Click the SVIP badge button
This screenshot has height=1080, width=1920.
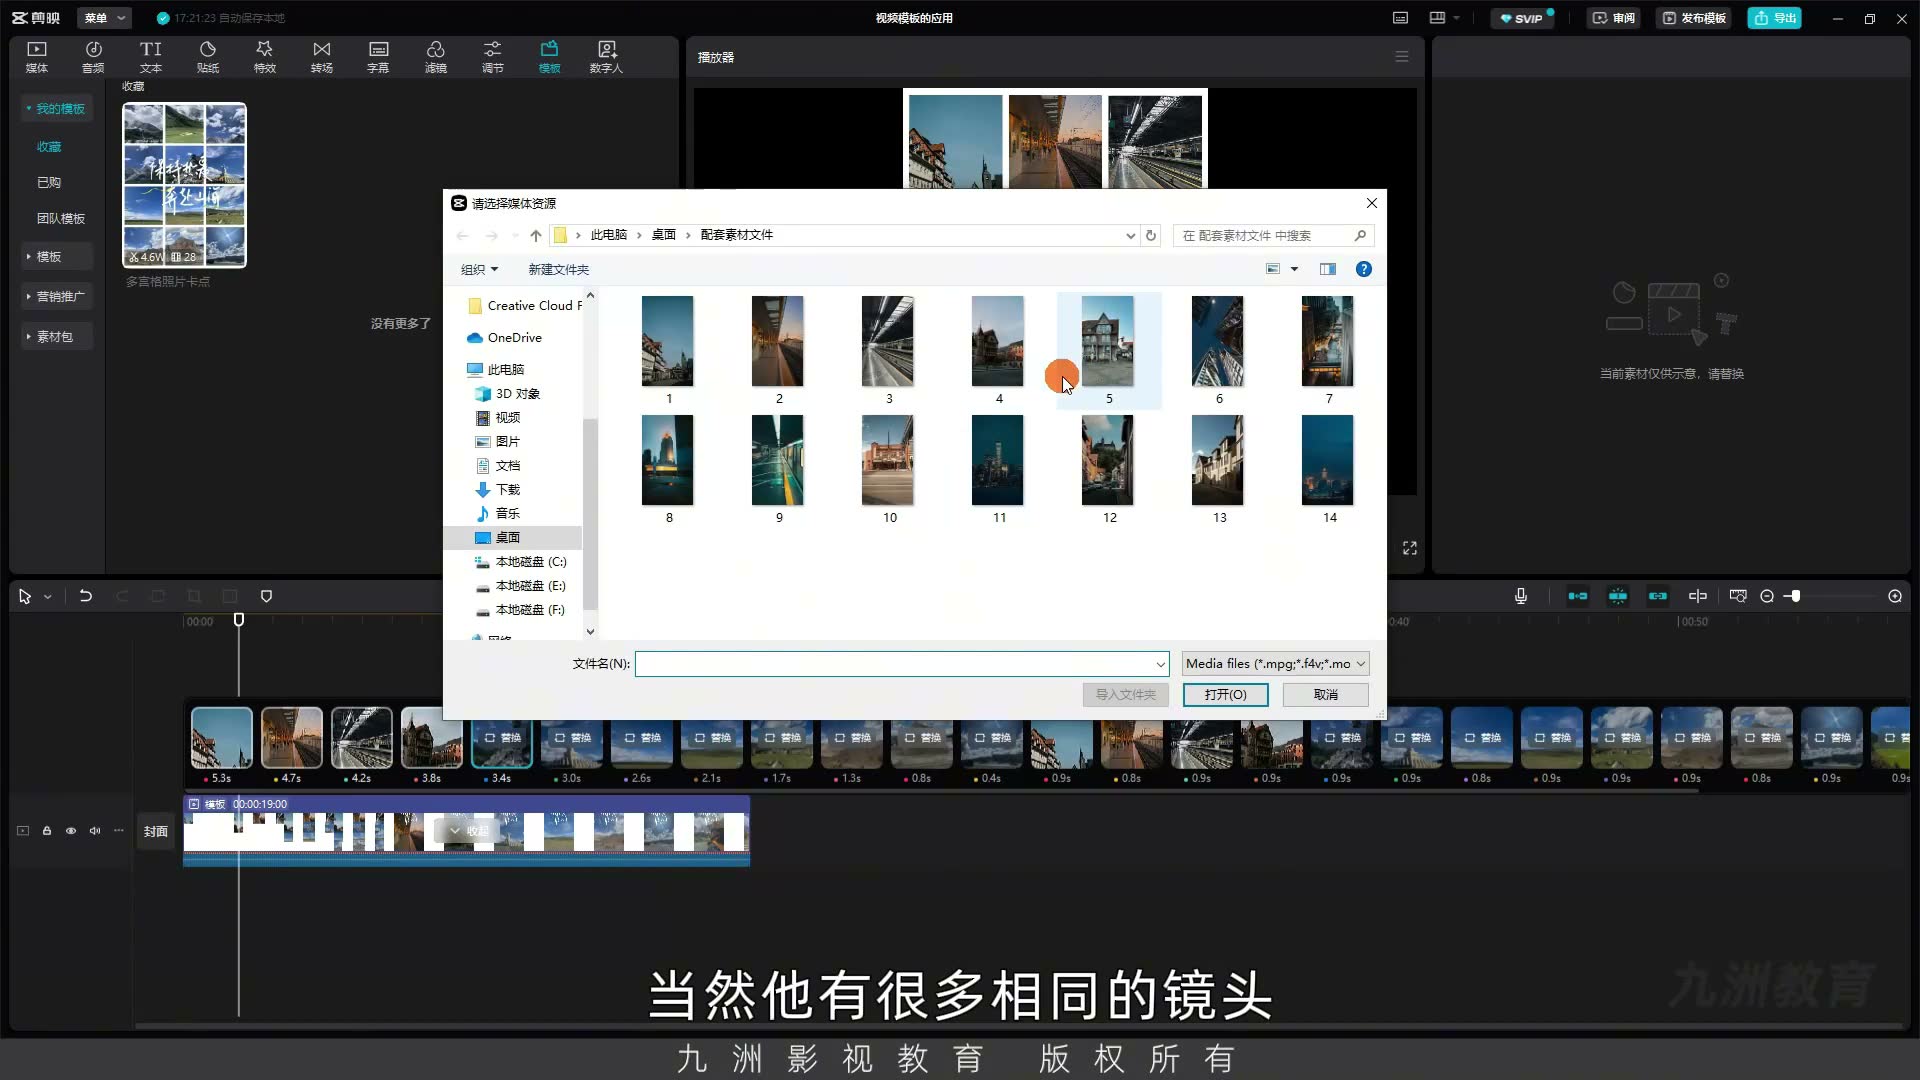(x=1522, y=18)
